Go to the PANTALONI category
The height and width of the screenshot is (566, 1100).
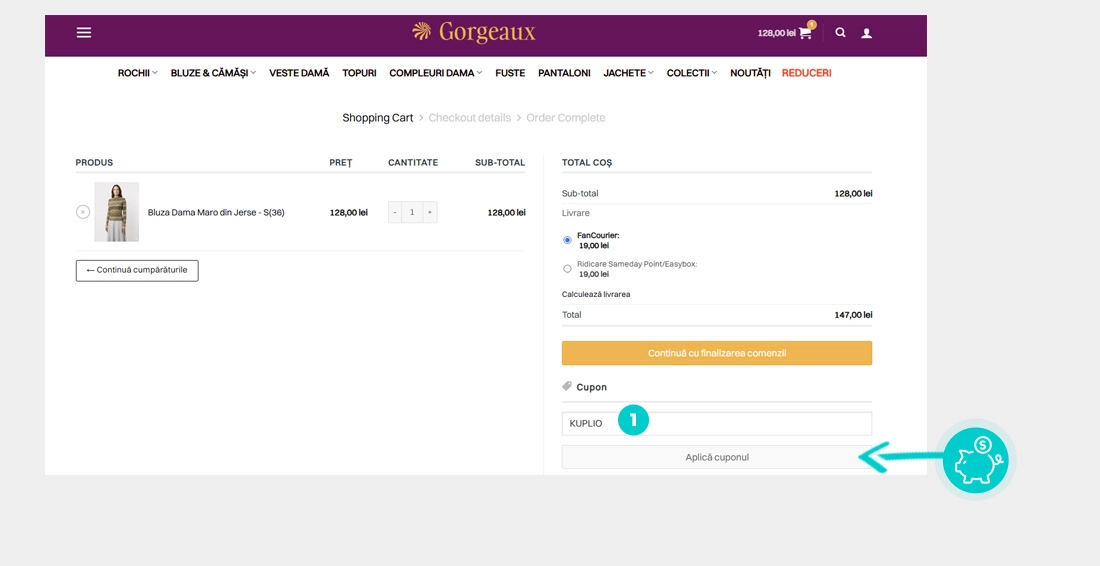pyautogui.click(x=564, y=73)
